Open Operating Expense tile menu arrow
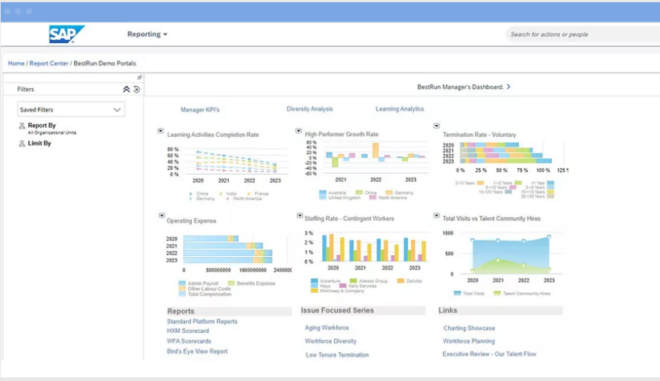The height and width of the screenshot is (381, 660). [x=162, y=216]
